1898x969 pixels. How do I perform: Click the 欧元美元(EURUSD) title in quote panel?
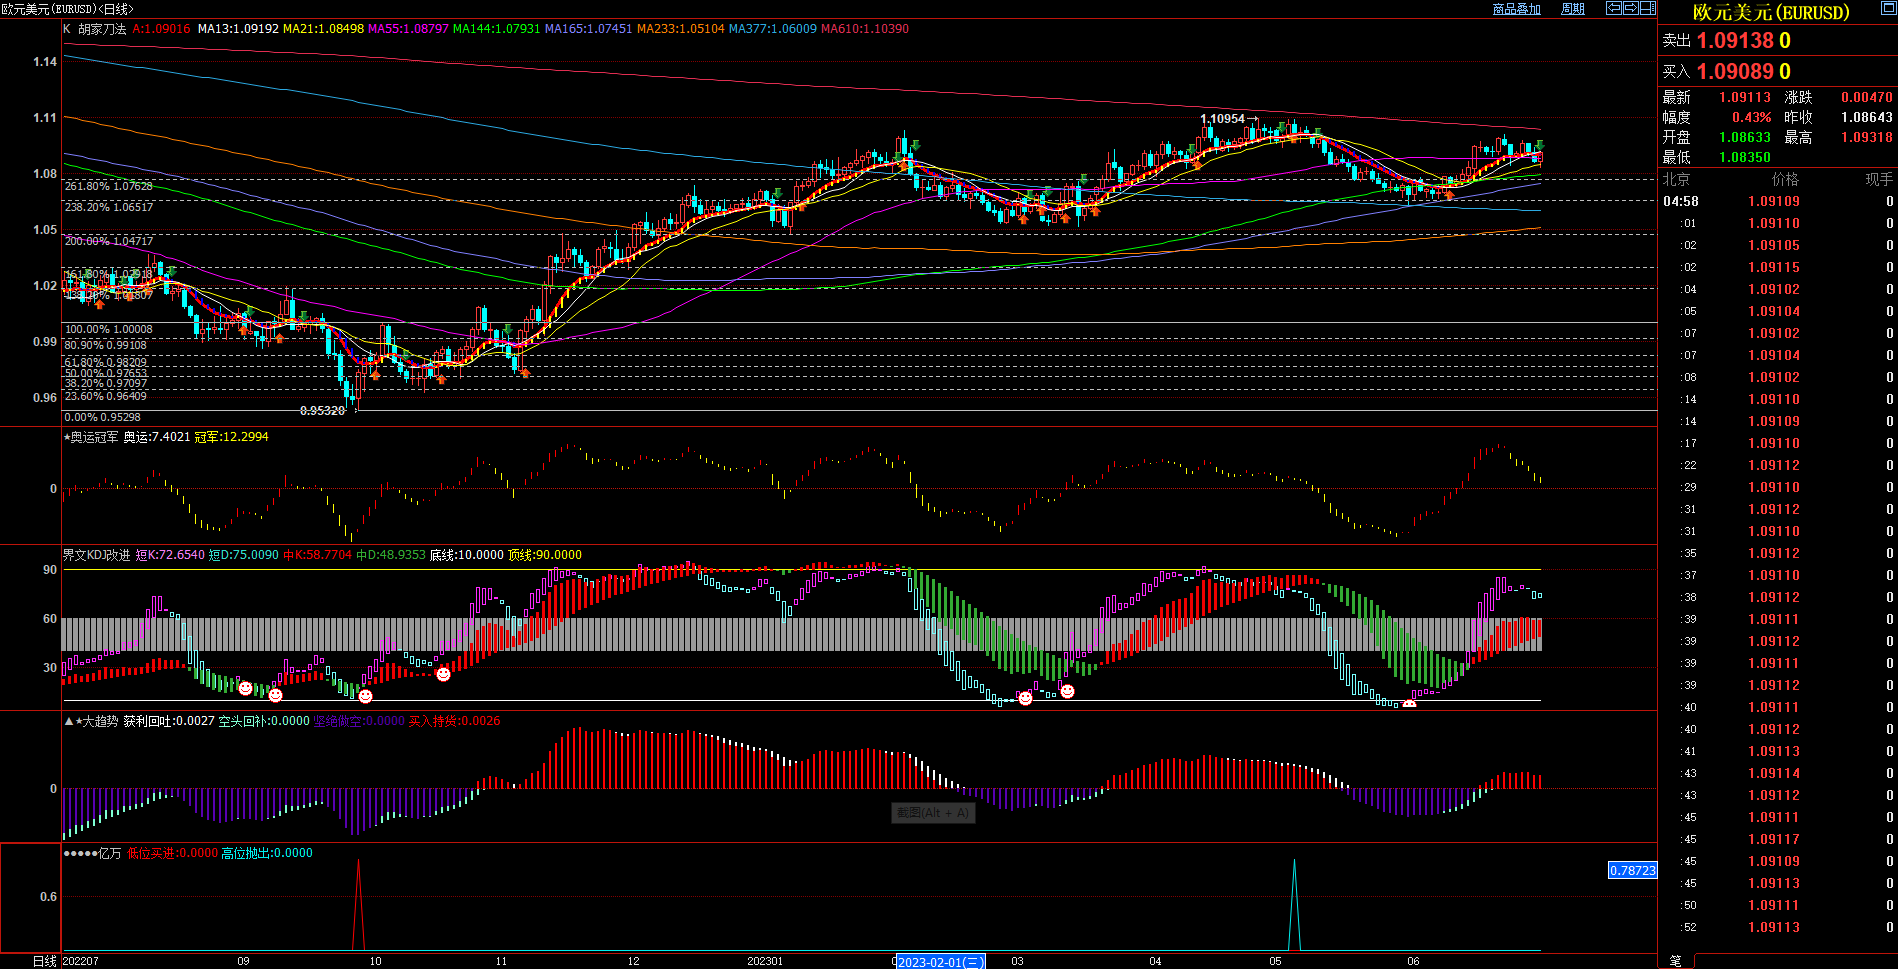tap(1770, 13)
